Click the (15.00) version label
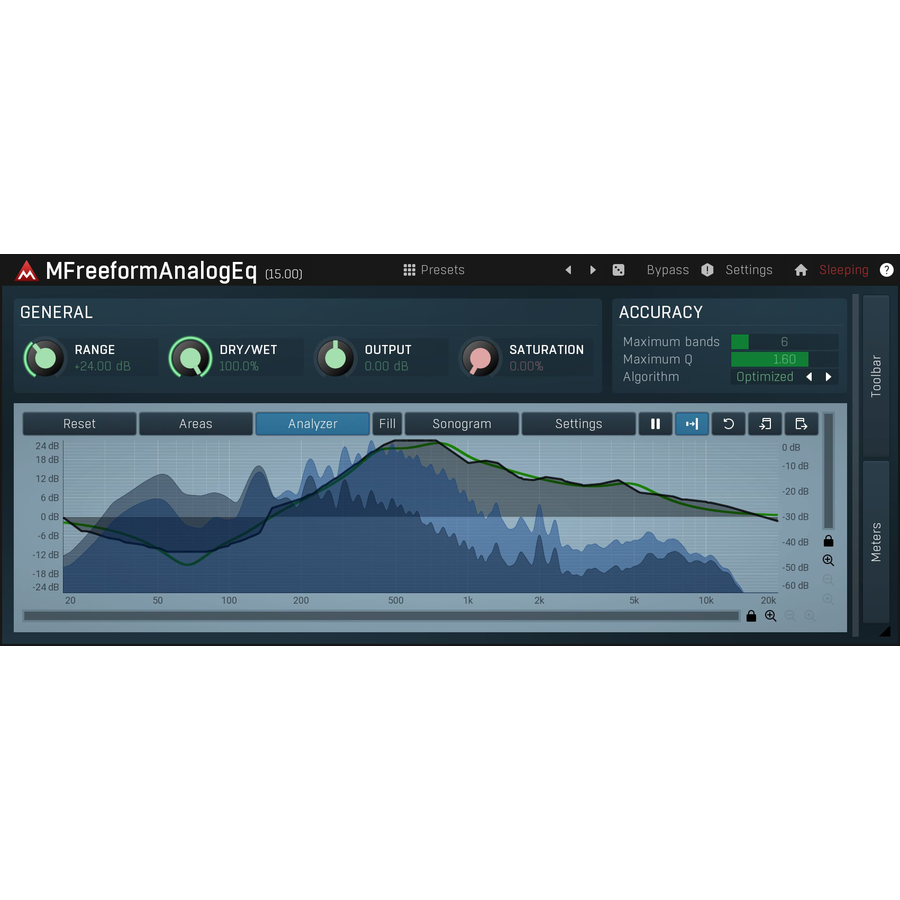 tap(284, 274)
